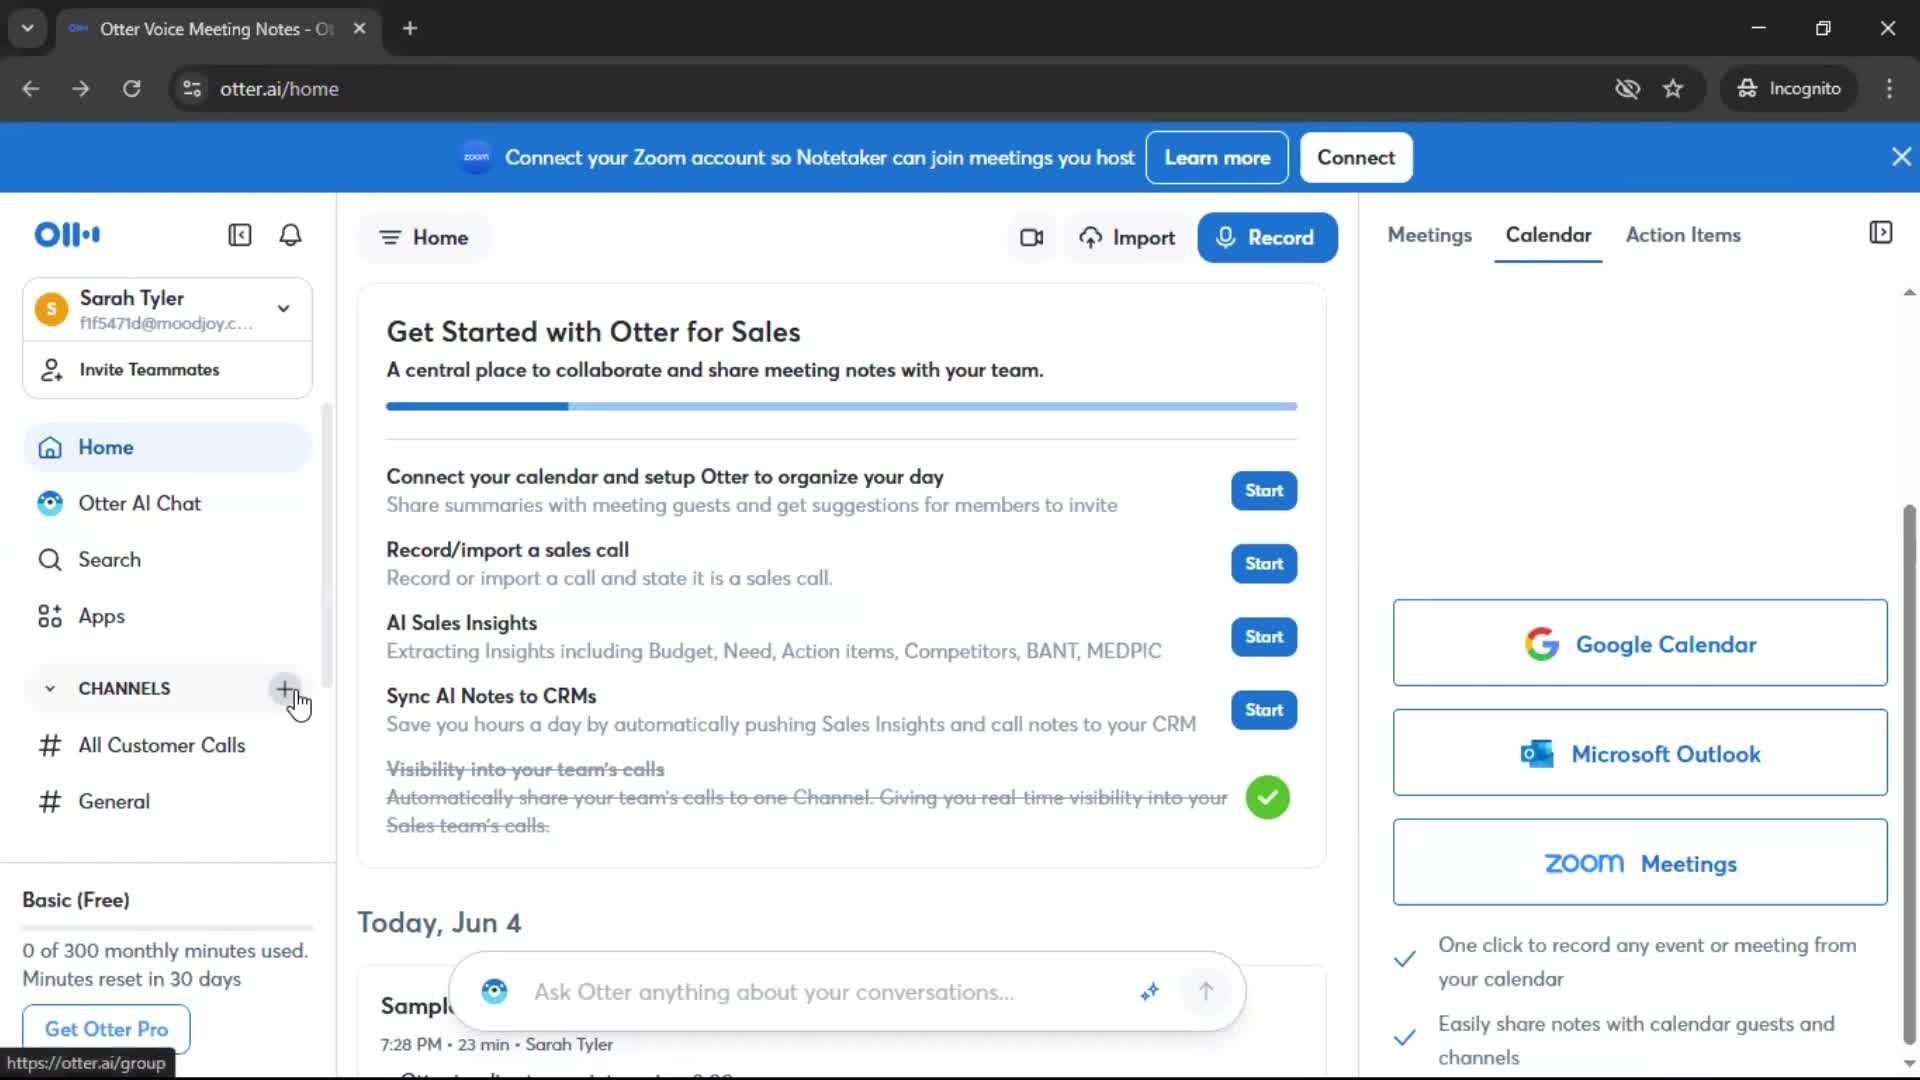
Task: Expand the Sarah Tyler account dropdown
Action: pyautogui.click(x=284, y=309)
